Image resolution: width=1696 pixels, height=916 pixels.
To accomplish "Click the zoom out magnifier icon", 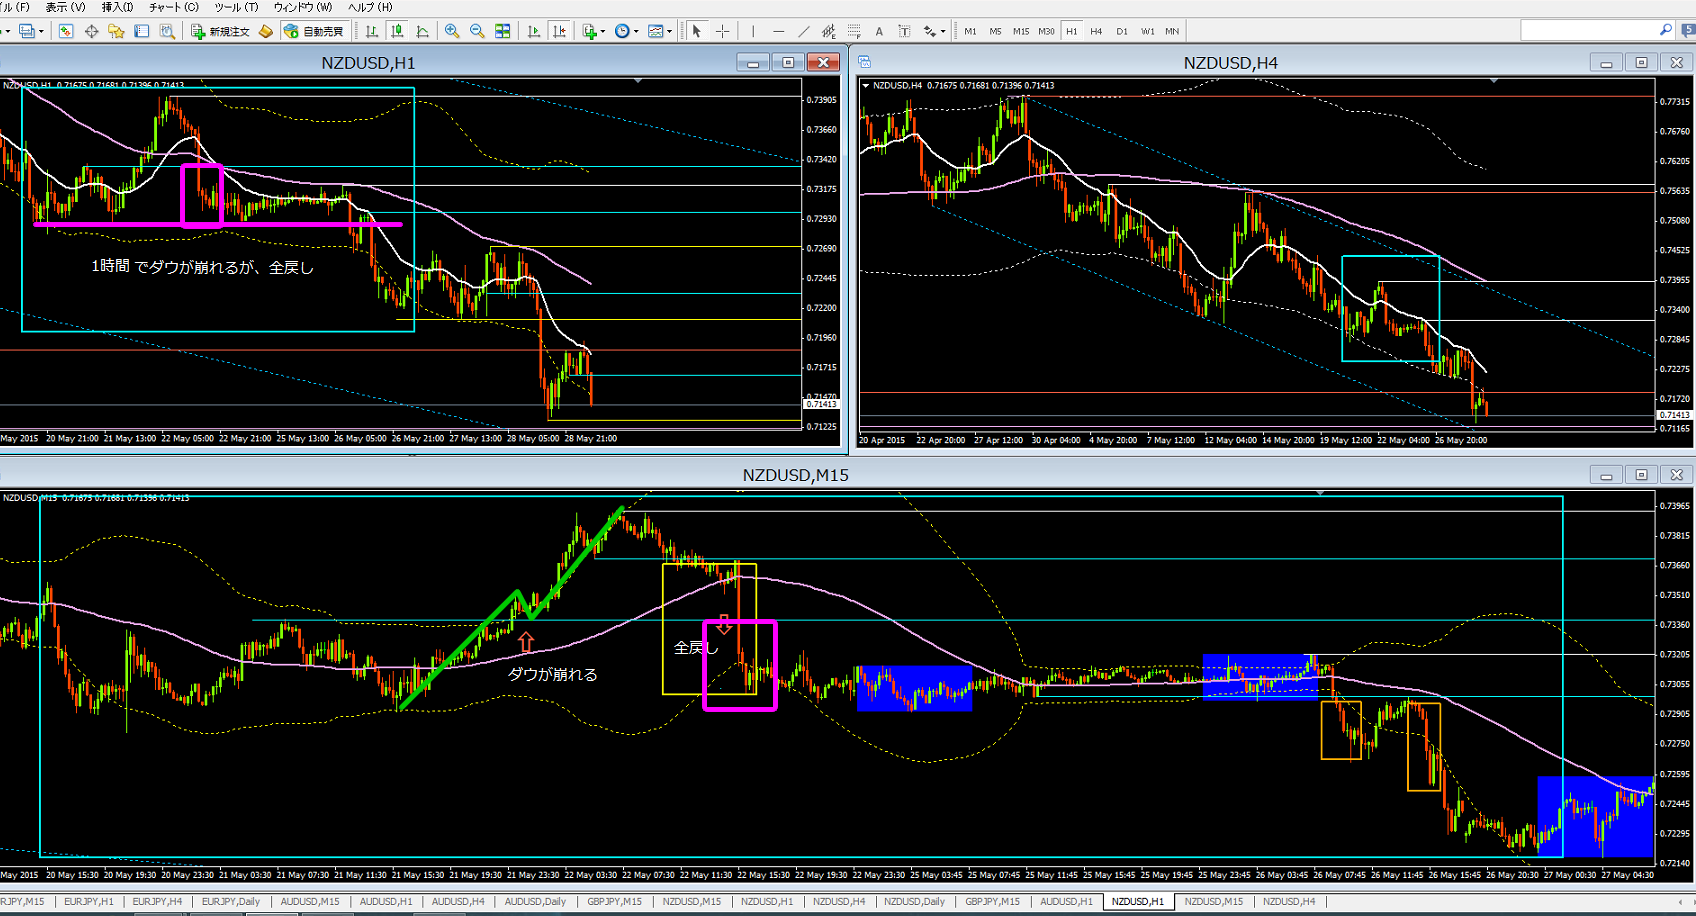I will click(x=477, y=31).
